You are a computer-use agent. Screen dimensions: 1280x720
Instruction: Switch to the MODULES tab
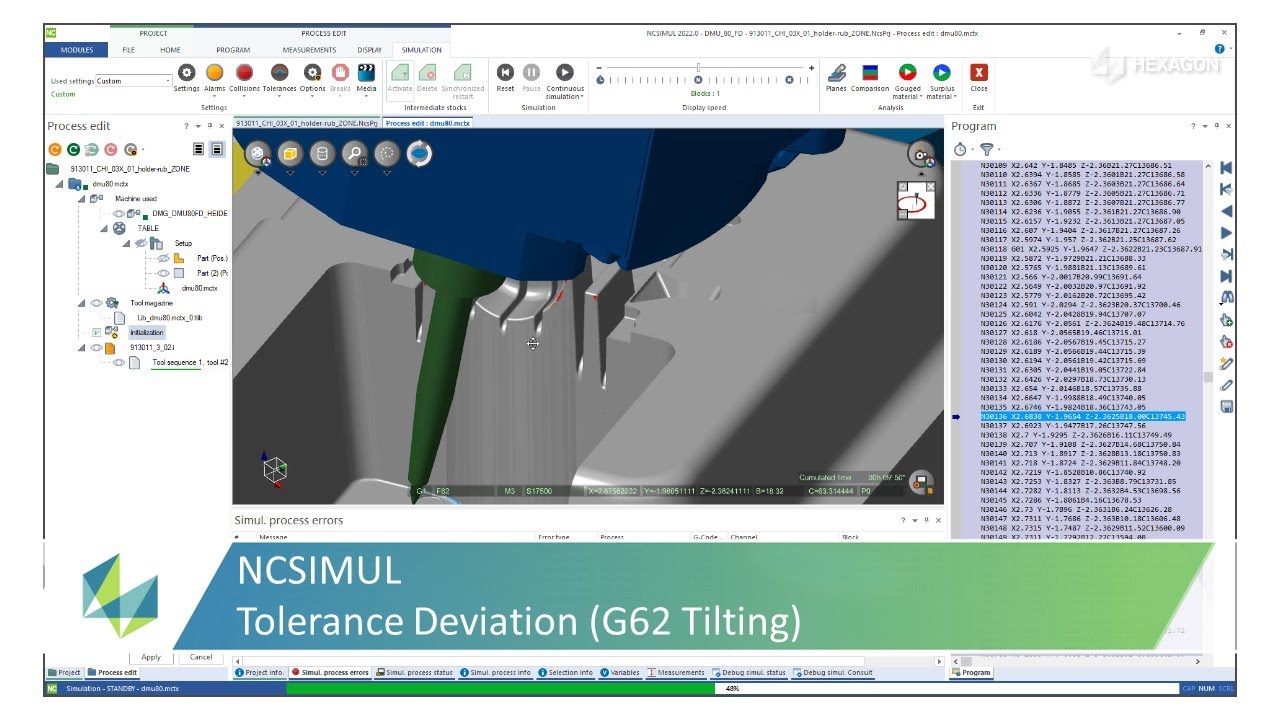pyautogui.click(x=77, y=49)
